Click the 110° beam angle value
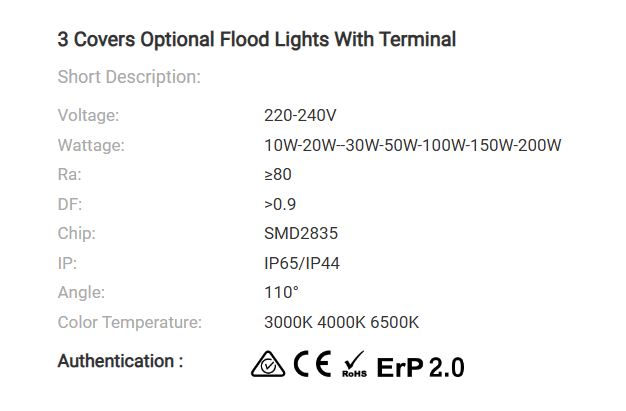The image size is (626, 411). (x=281, y=292)
